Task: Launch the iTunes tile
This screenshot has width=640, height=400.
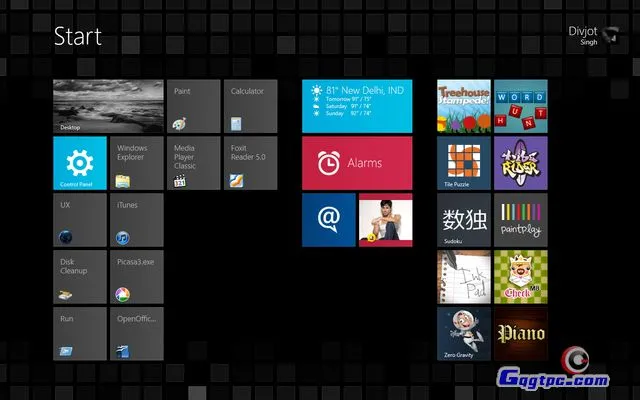Action: [136, 220]
